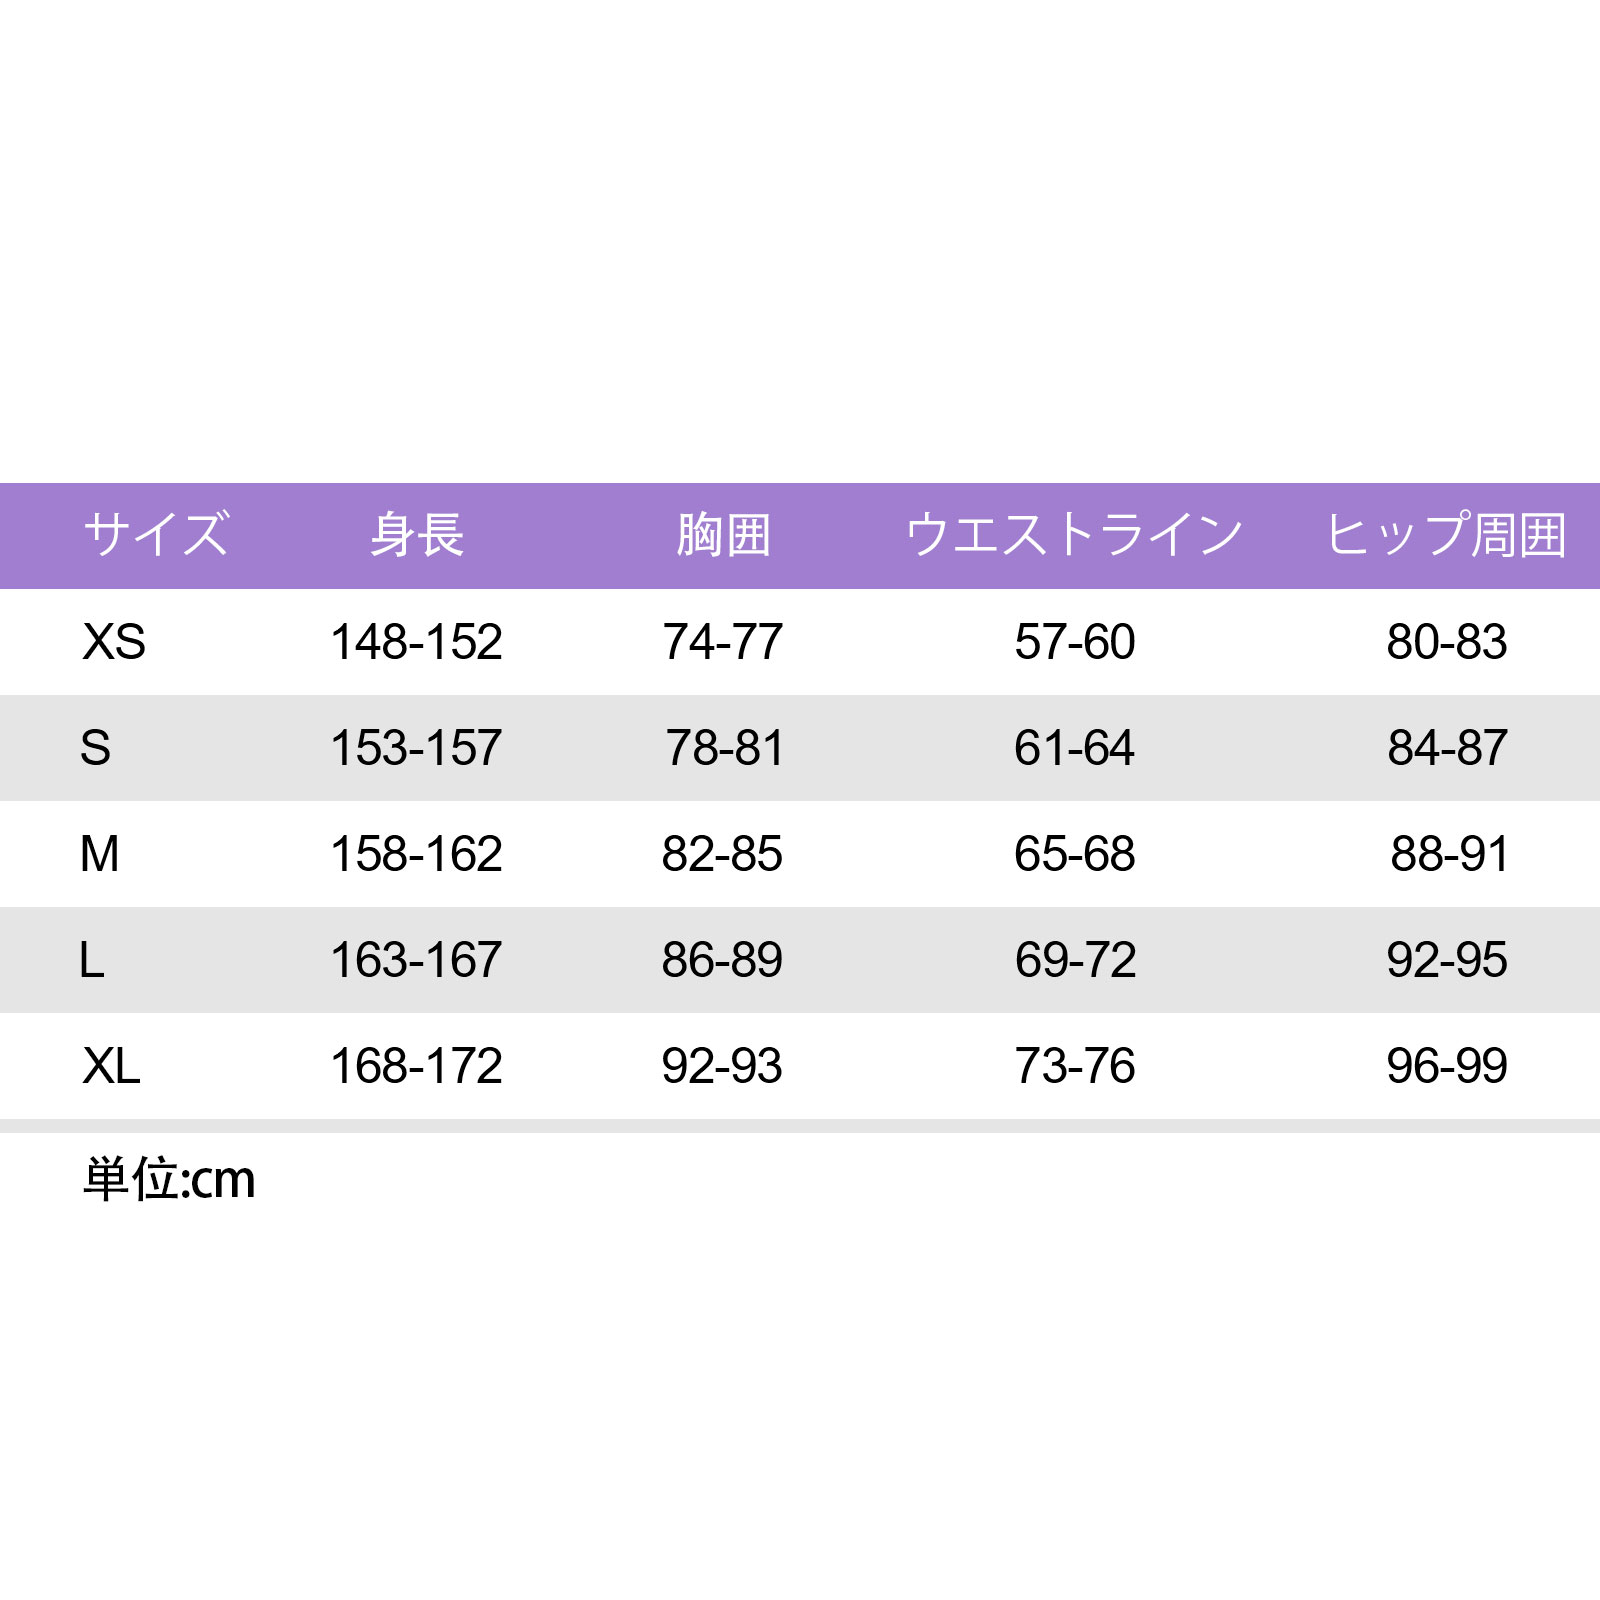Select the 92-95 hip measurement

tap(1447, 960)
